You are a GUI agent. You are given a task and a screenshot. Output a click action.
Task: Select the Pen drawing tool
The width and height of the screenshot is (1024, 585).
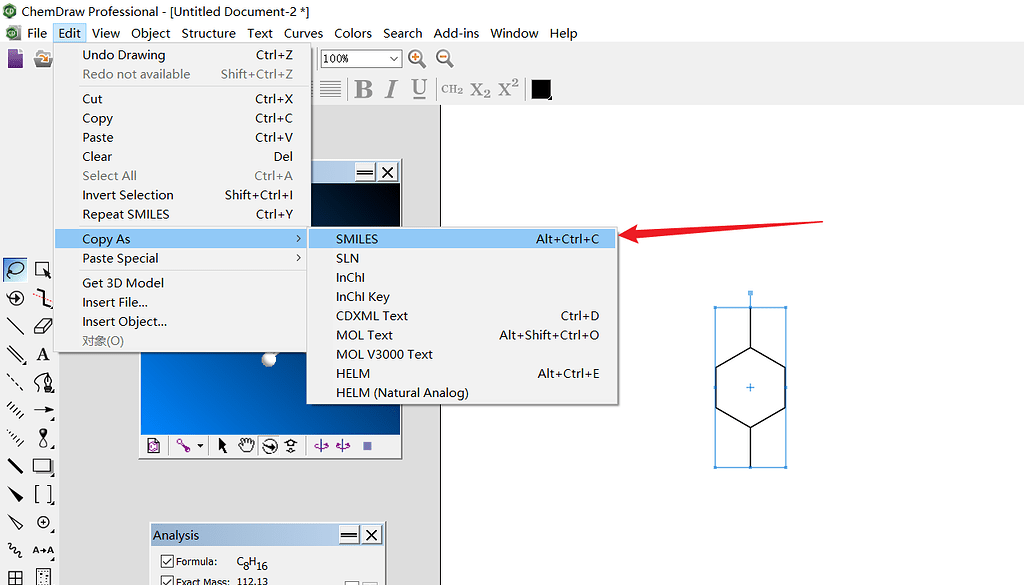[x=43, y=382]
